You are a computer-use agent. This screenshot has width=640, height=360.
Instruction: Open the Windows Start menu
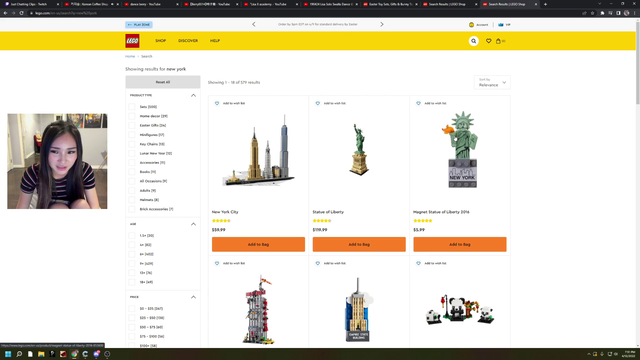tap(8, 354)
